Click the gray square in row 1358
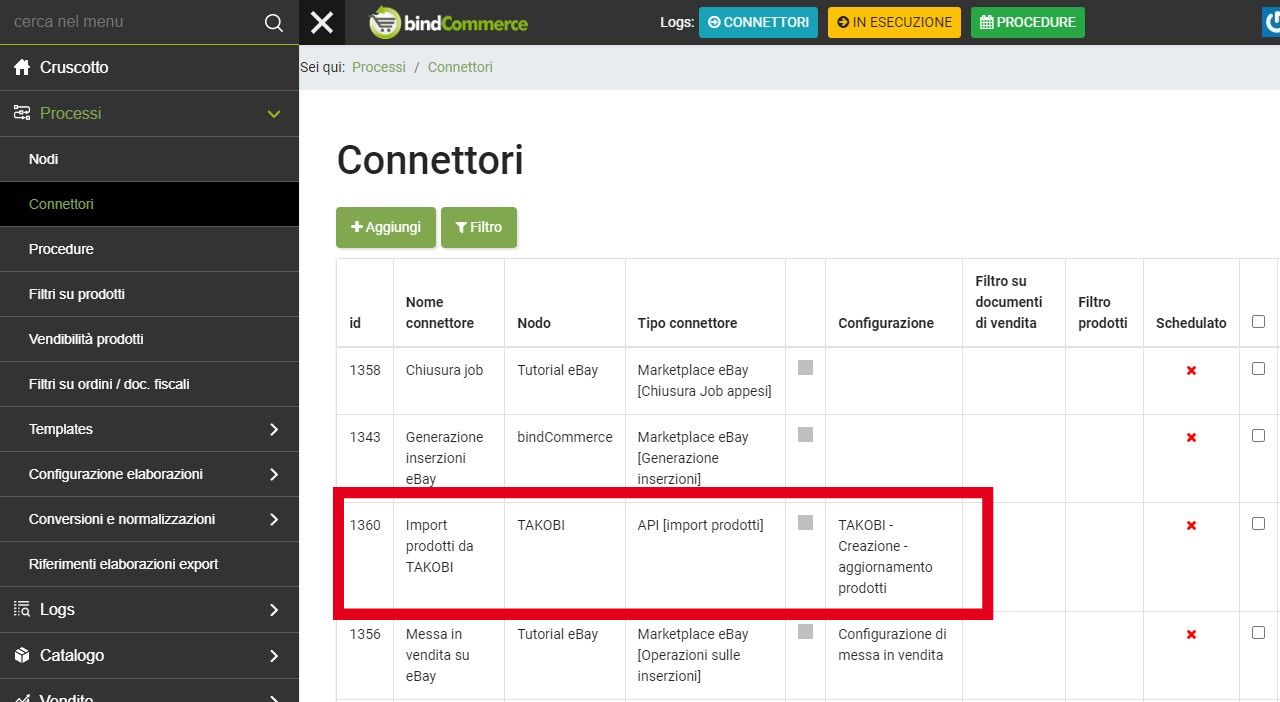The height and width of the screenshot is (702, 1280). tap(805, 368)
